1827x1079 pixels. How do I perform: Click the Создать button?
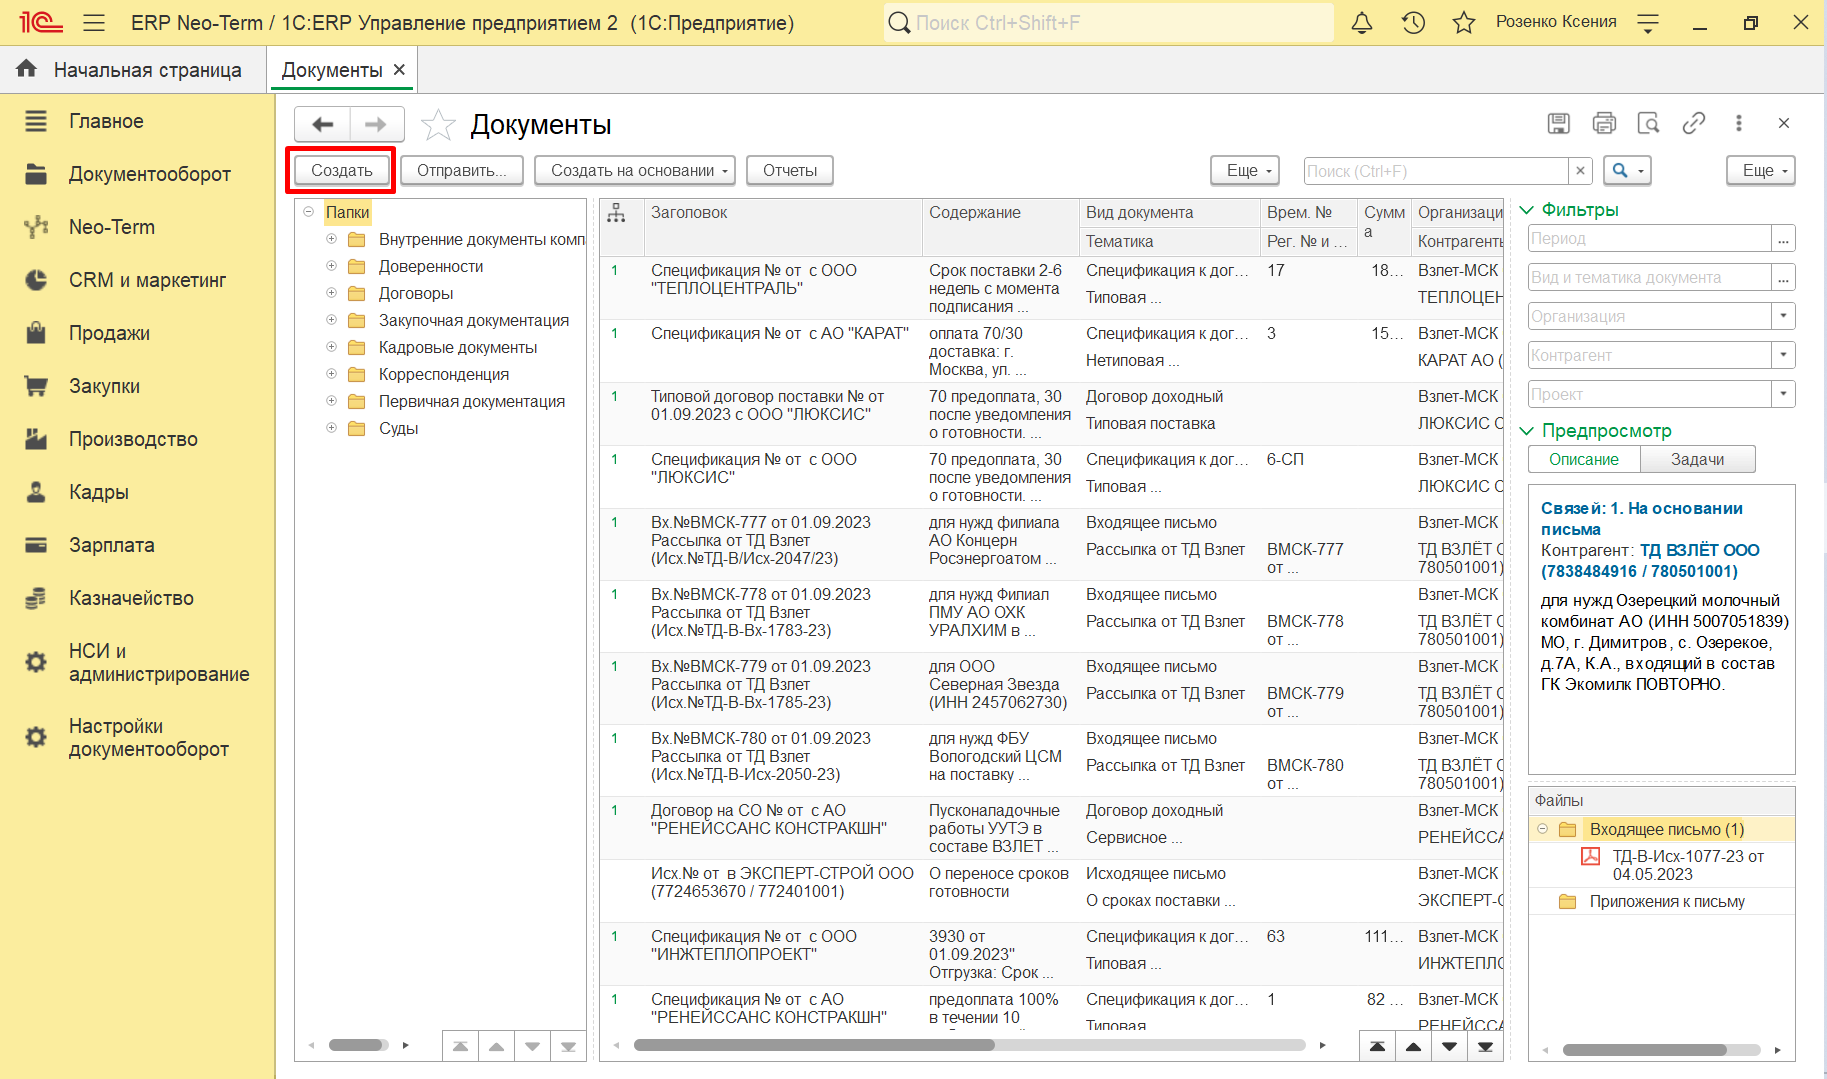point(341,171)
